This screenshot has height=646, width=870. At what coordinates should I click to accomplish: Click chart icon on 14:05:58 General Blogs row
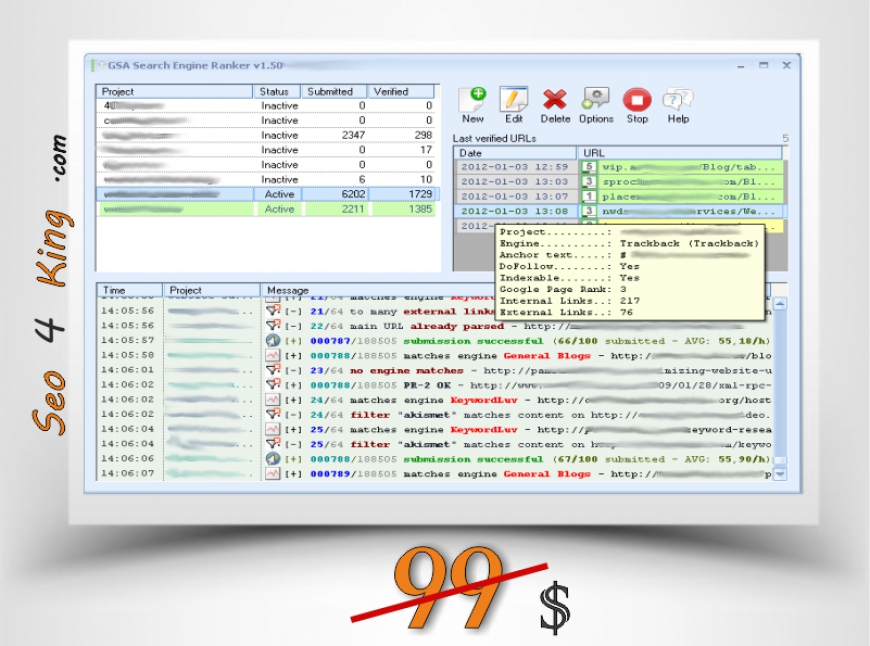[272, 355]
